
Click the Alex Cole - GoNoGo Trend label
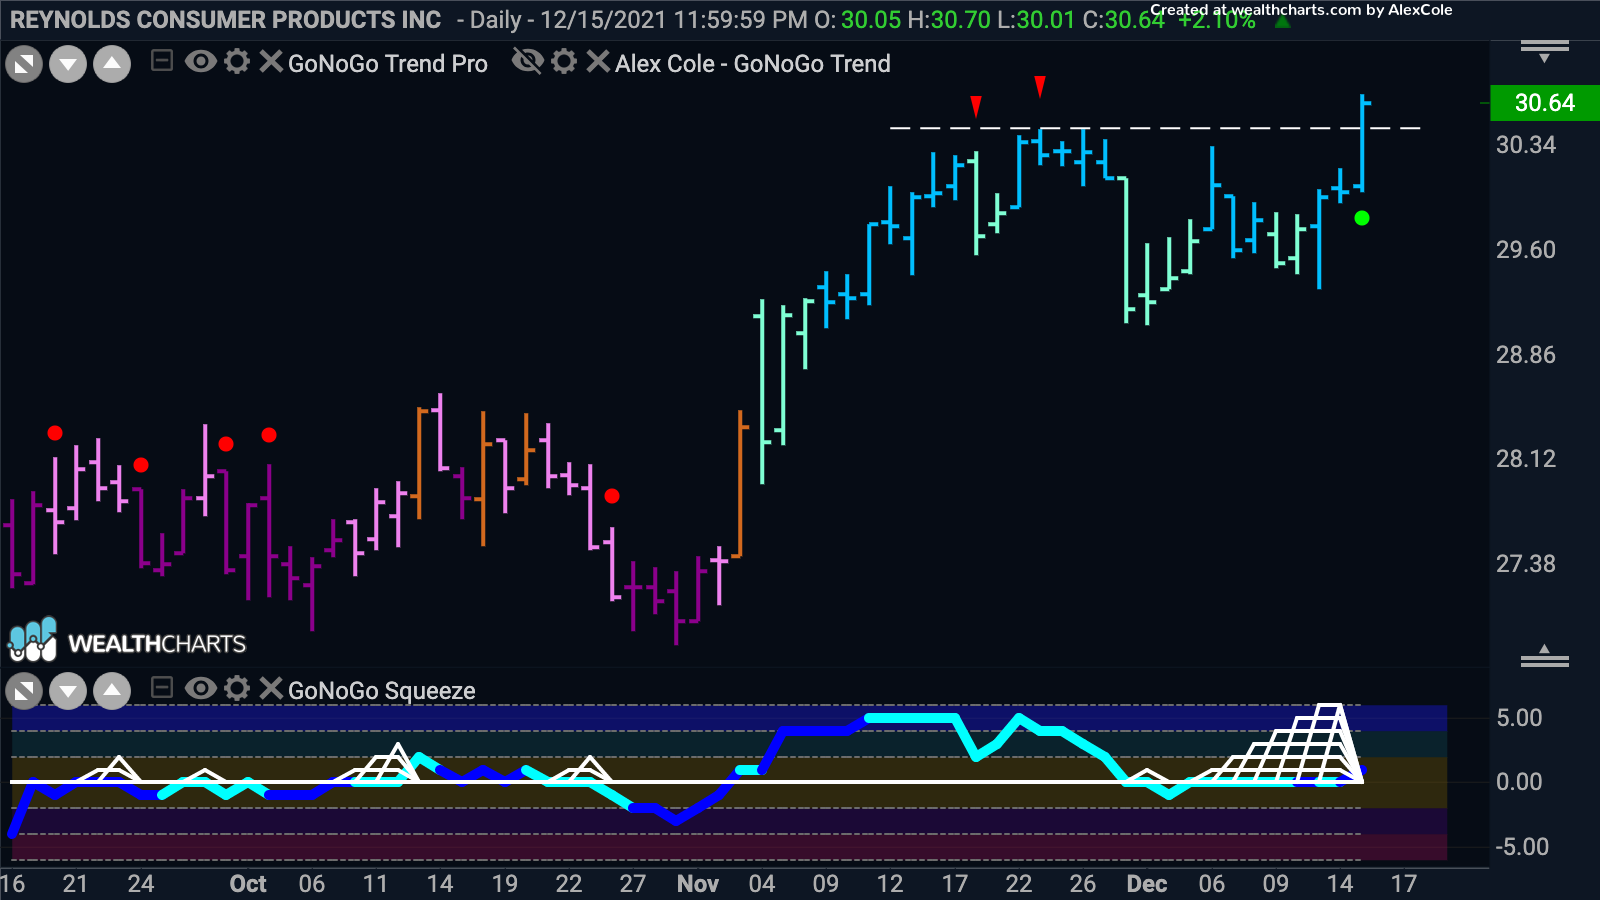point(752,64)
